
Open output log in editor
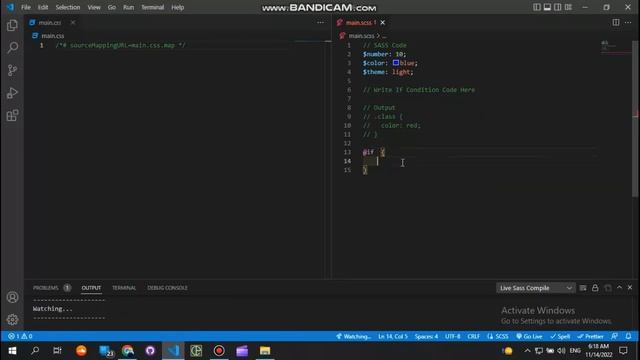pyautogui.click(x=608, y=288)
